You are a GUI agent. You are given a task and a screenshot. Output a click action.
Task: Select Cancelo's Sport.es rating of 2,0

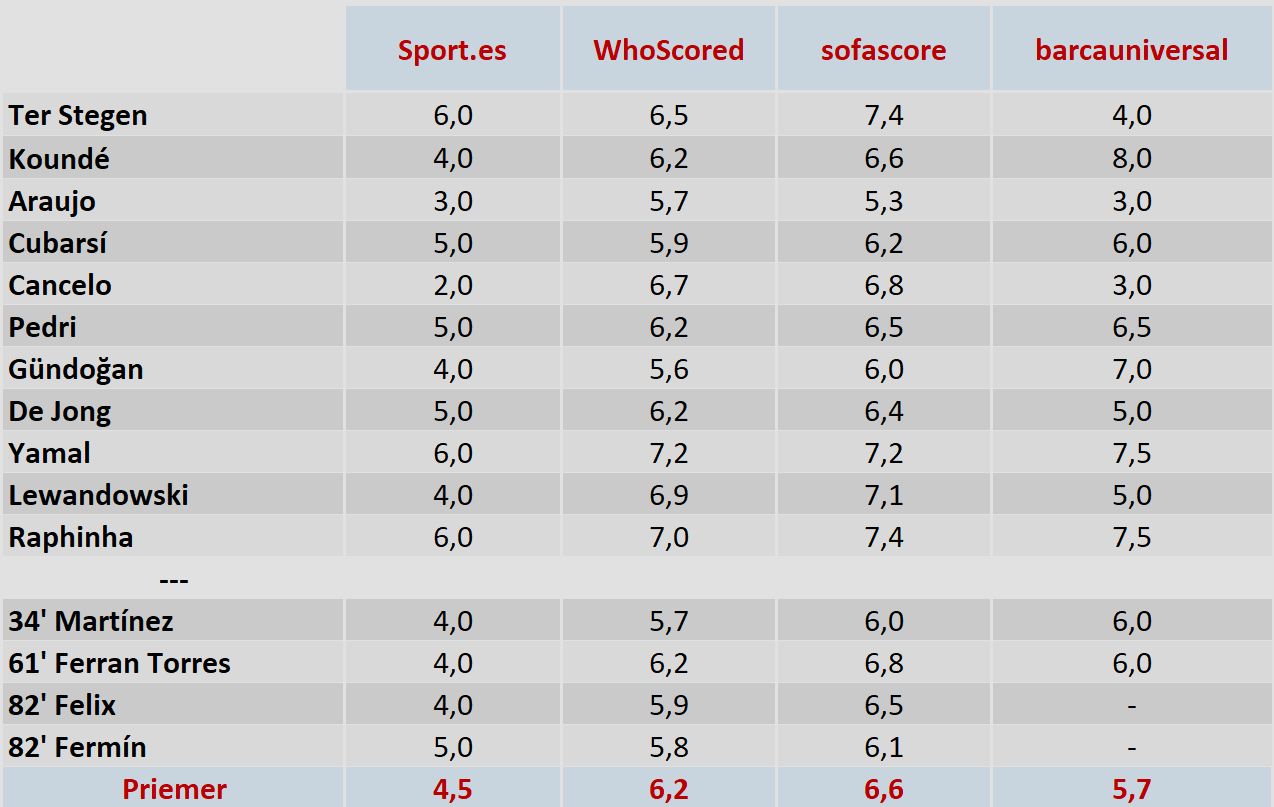click(452, 285)
